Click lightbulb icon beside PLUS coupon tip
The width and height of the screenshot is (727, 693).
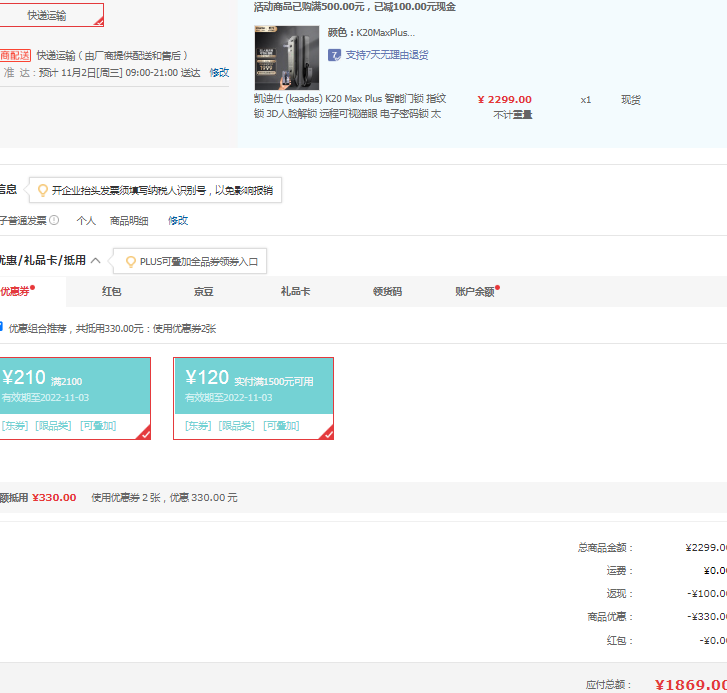tap(131, 262)
